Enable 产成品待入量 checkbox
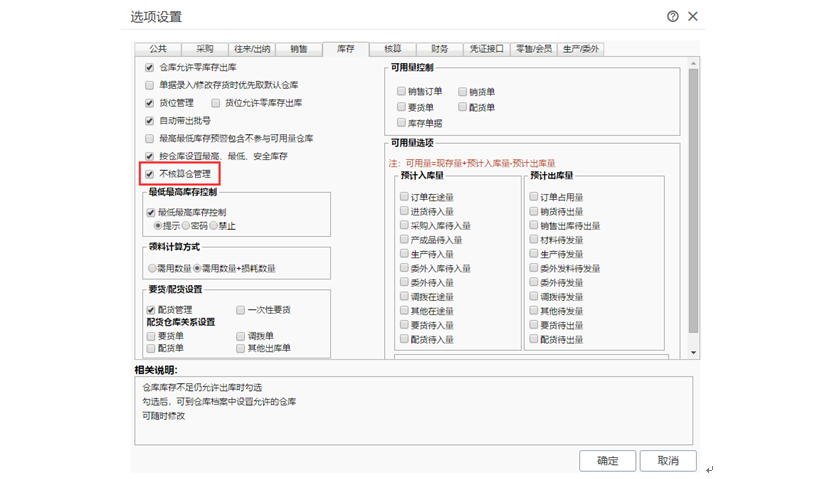Image resolution: width=836 pixels, height=479 pixels. click(404, 240)
